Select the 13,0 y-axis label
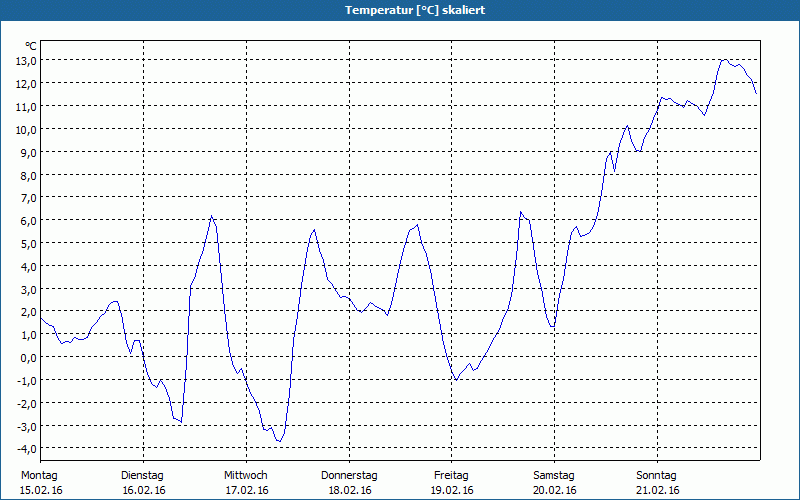 (25, 60)
